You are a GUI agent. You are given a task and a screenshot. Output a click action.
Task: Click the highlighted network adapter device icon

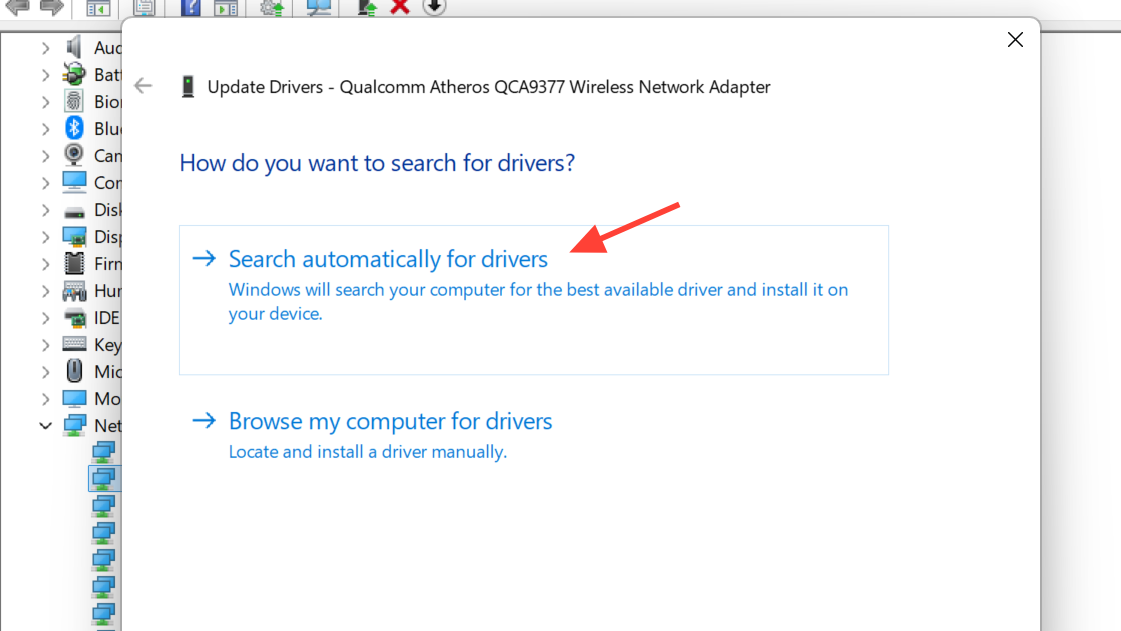pos(104,478)
